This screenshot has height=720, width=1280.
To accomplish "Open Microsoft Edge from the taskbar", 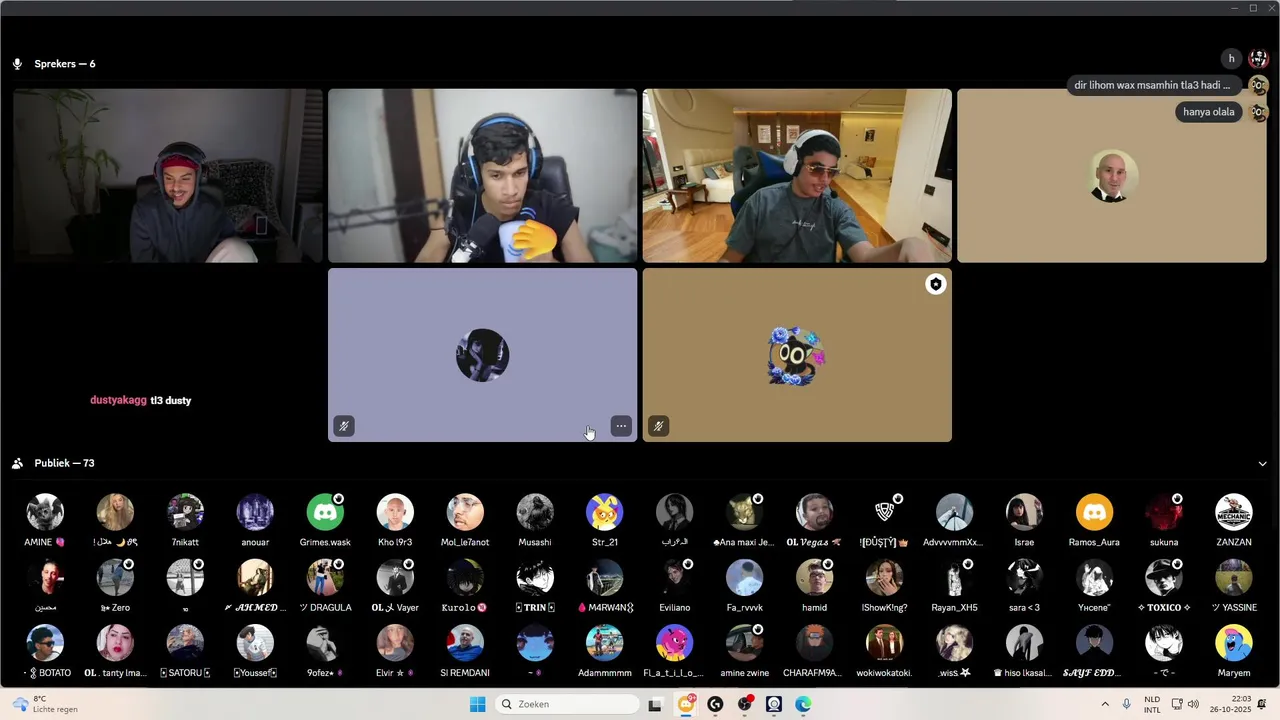I will point(803,704).
